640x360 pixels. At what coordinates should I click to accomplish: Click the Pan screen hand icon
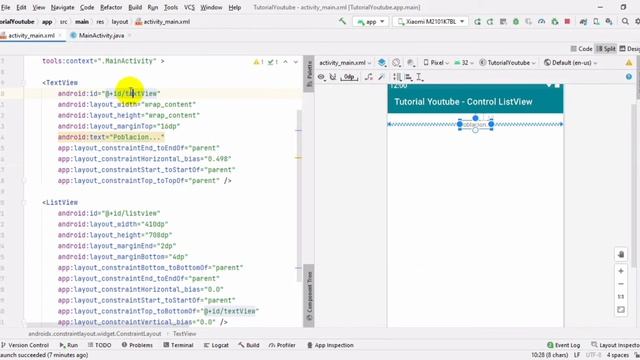pos(621,254)
